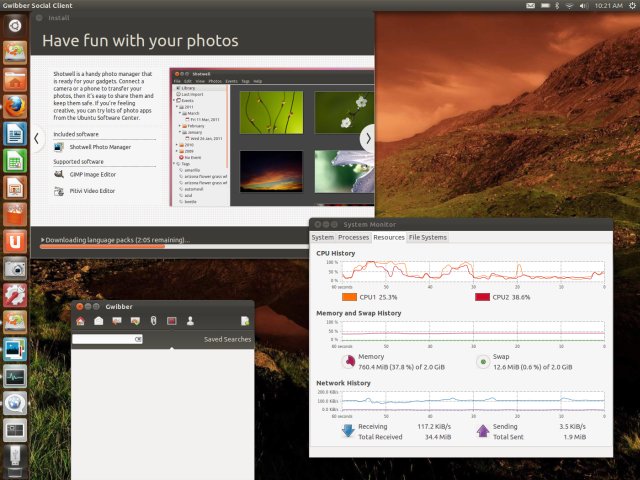Change the CPU2 red color swatch

[482, 297]
